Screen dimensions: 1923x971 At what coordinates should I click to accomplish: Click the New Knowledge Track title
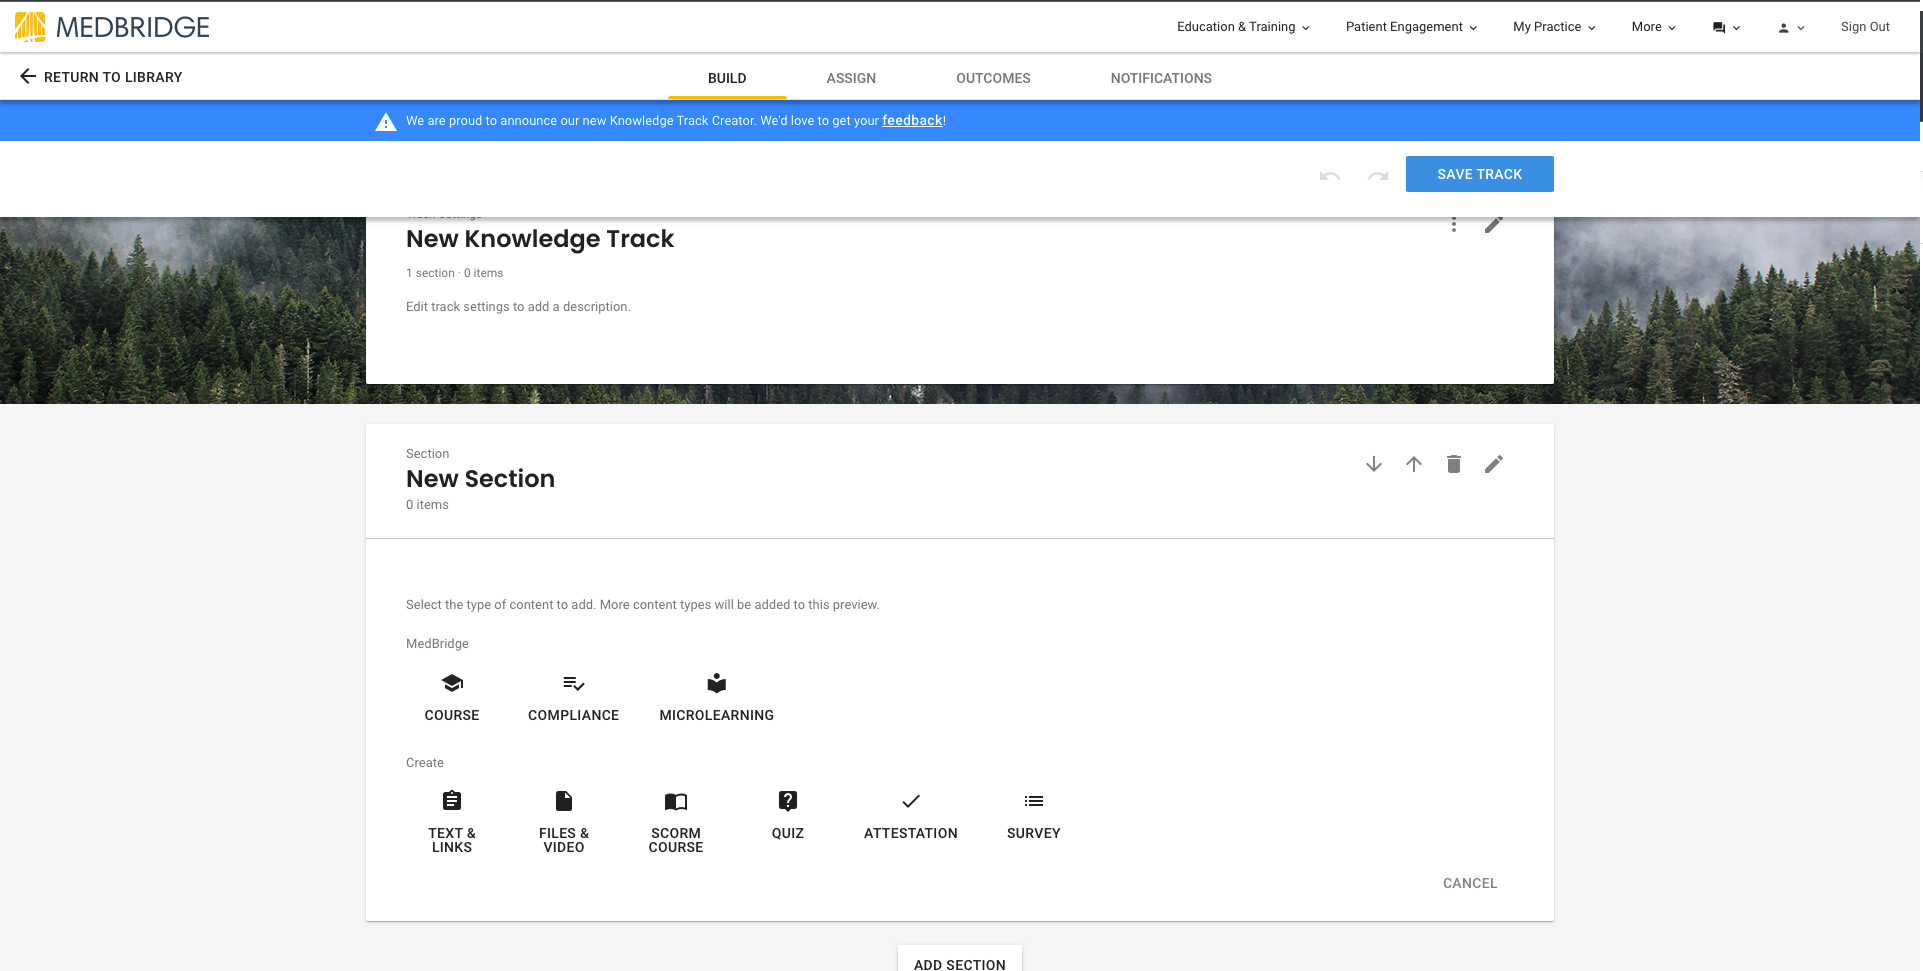[540, 239]
